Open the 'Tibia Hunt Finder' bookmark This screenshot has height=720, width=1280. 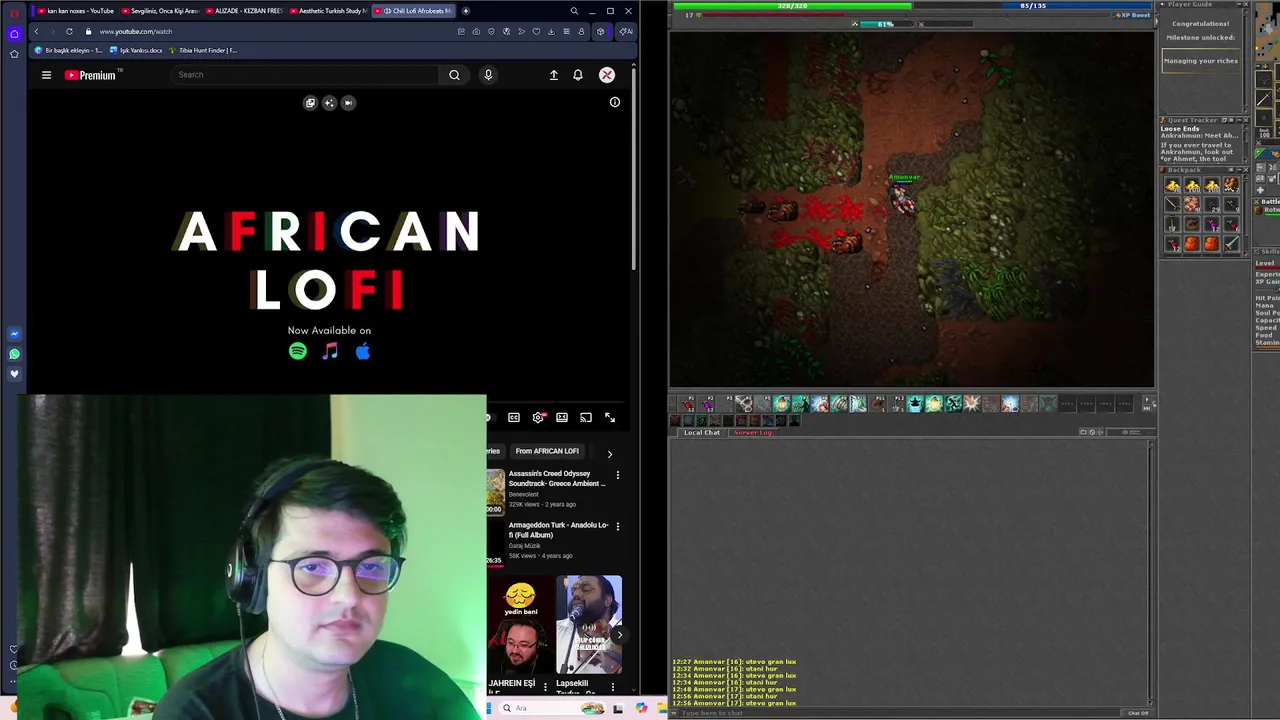pyautogui.click(x=204, y=50)
